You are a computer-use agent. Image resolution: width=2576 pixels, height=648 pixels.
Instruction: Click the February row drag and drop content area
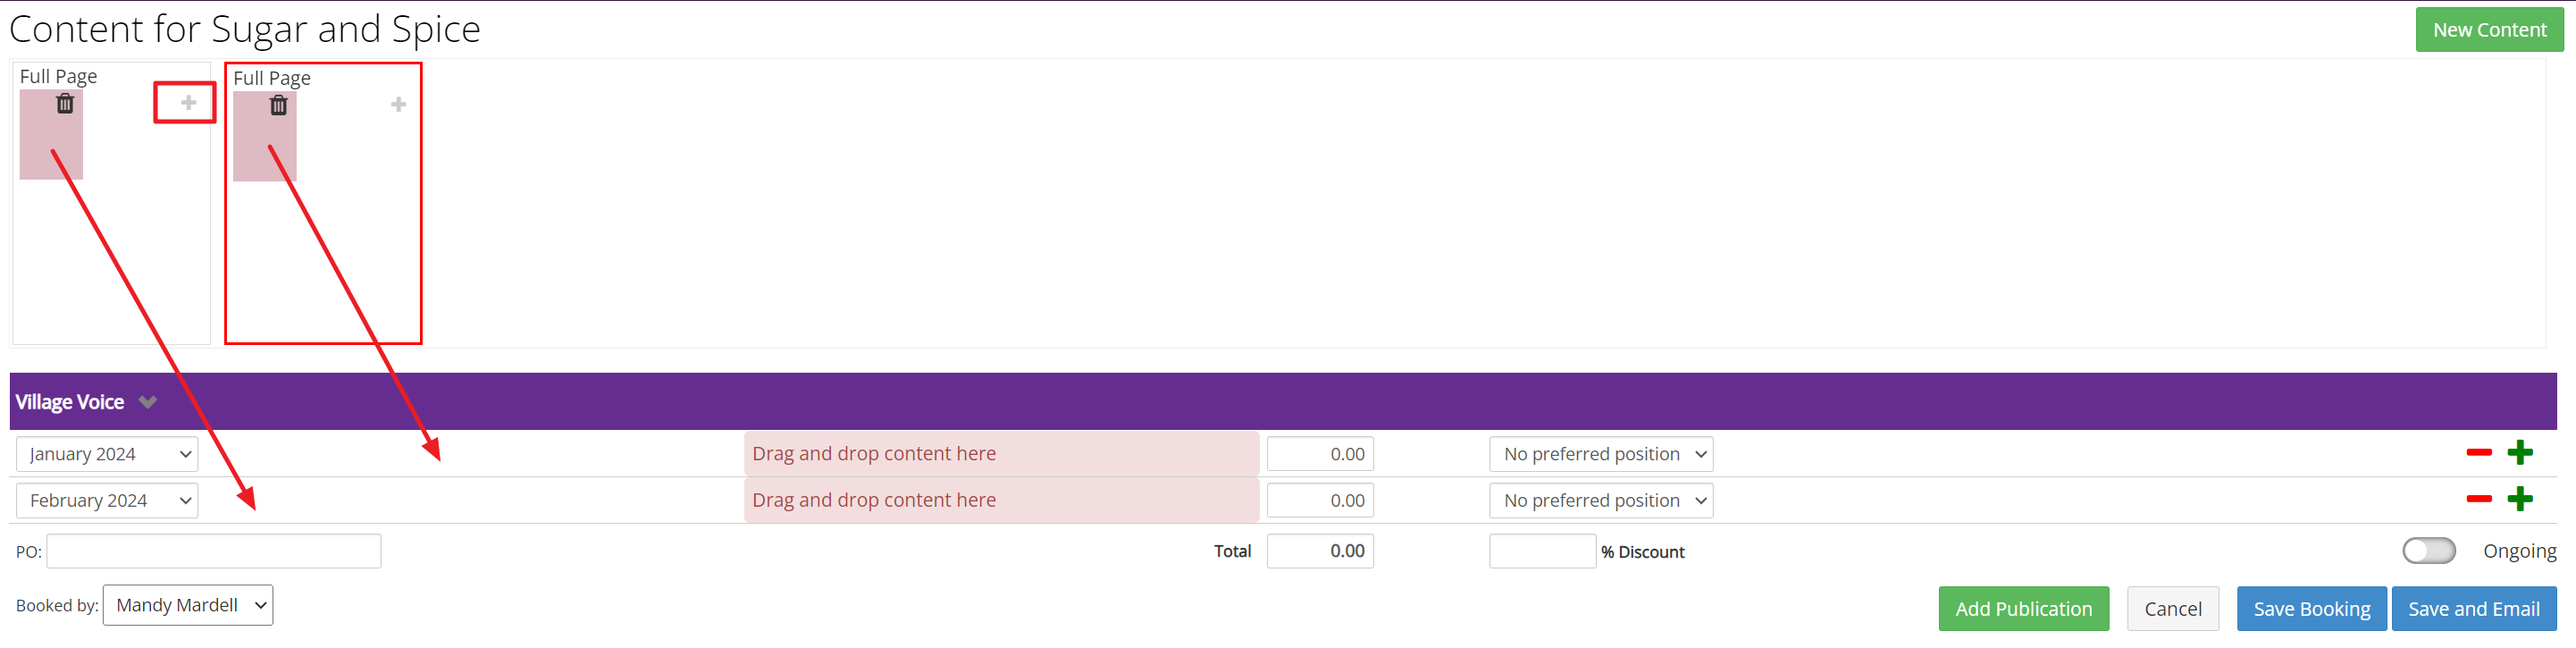click(x=1000, y=500)
